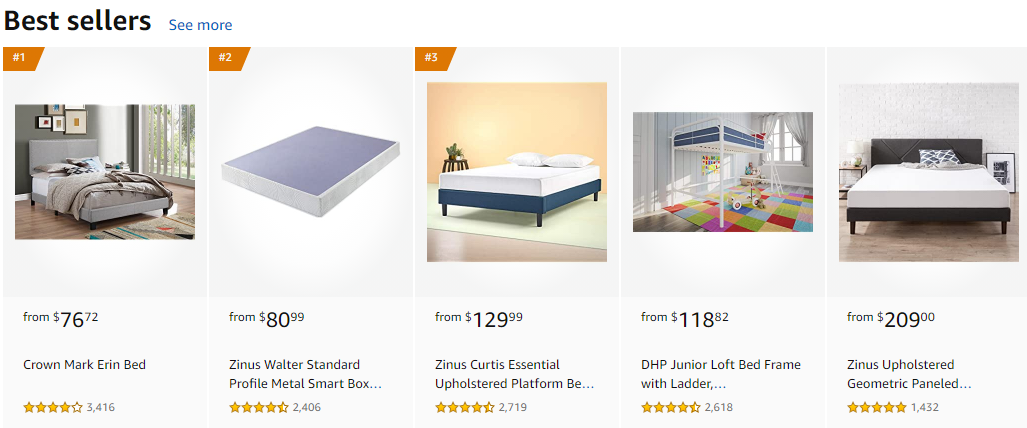Click star rating with 2,406 reviews
Screen dimensions: 1027x428
[x=259, y=408]
